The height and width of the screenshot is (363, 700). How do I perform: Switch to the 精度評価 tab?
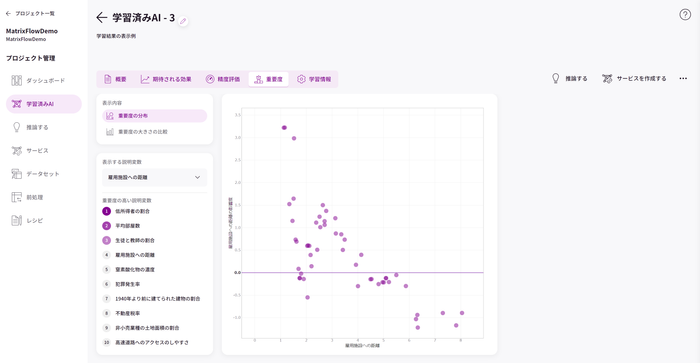click(223, 79)
